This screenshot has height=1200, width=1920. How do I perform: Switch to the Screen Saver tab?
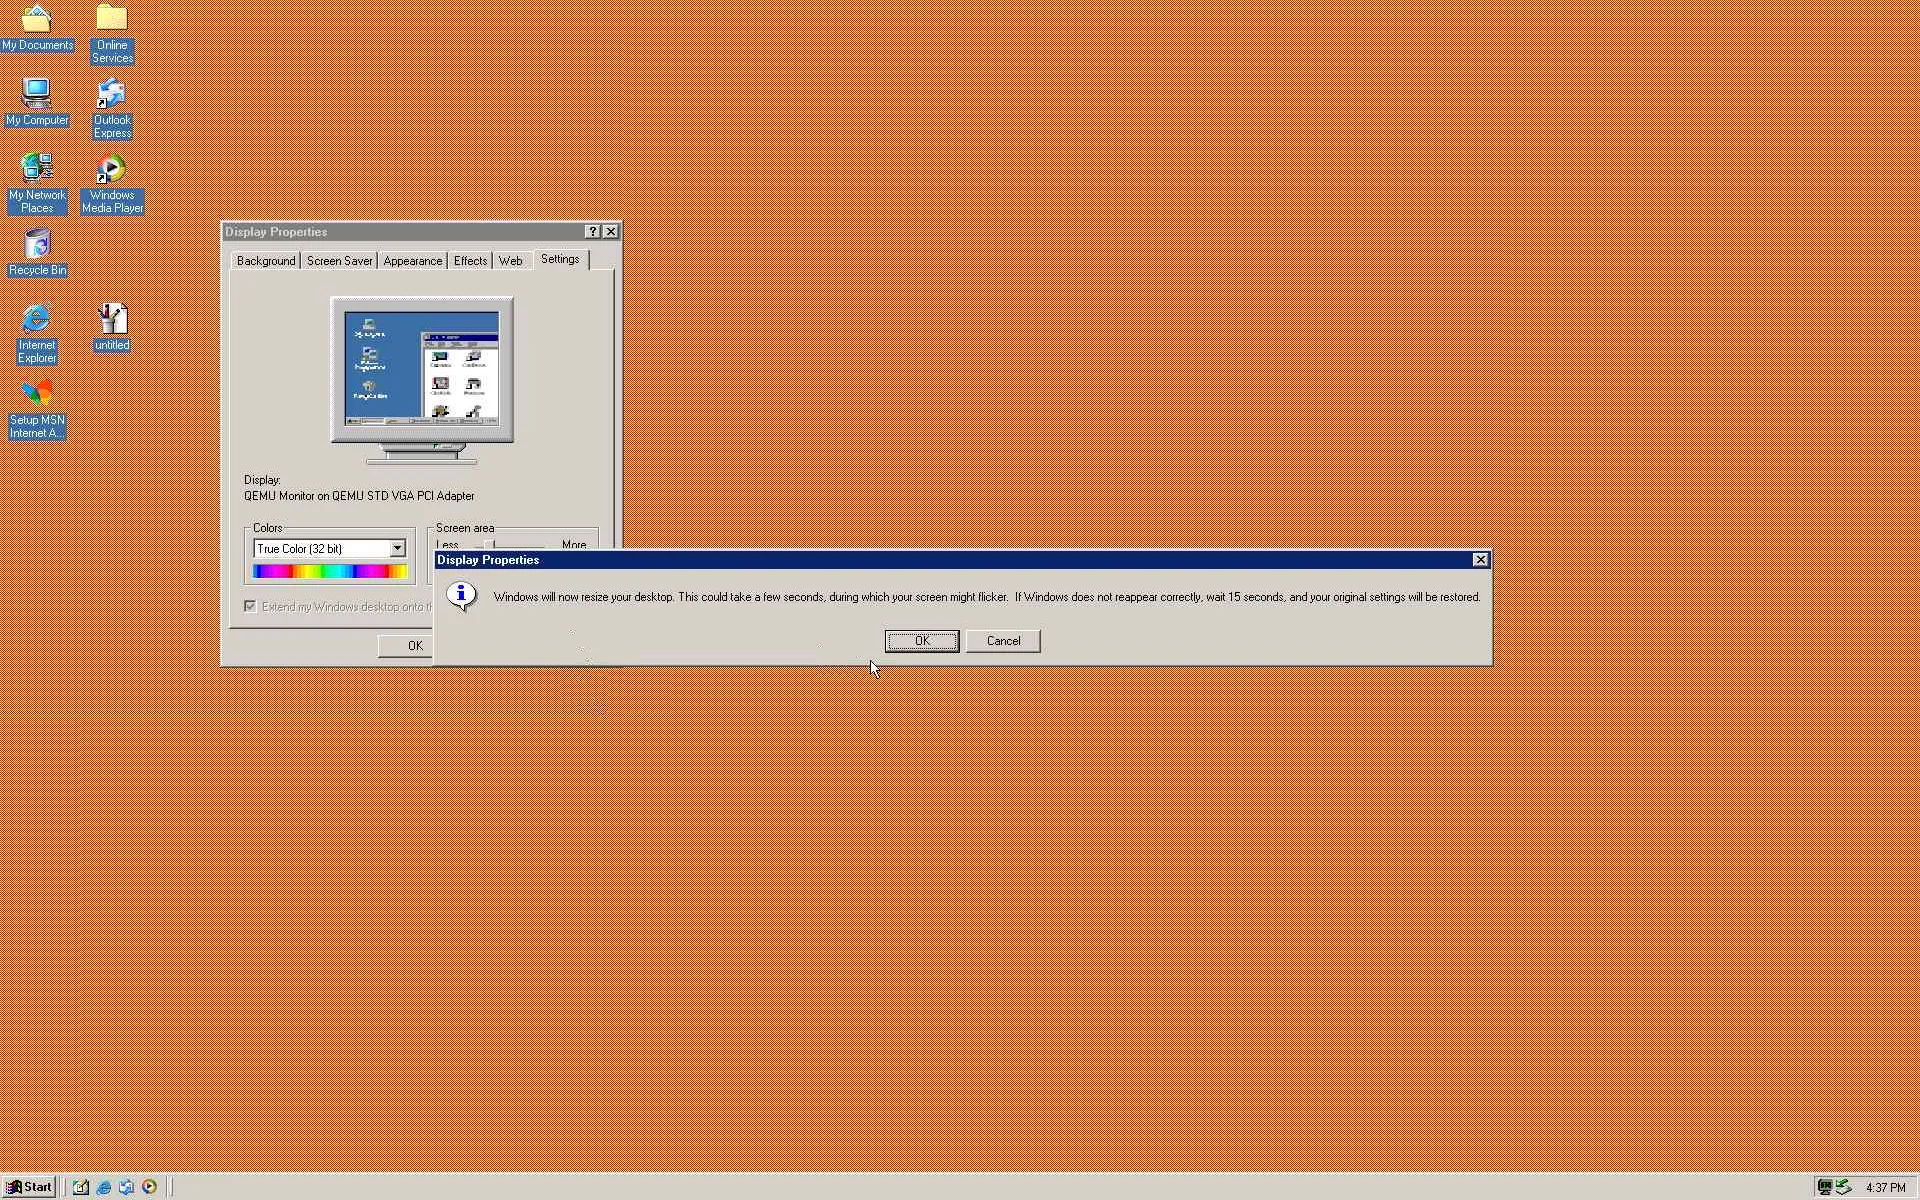[x=339, y=260]
